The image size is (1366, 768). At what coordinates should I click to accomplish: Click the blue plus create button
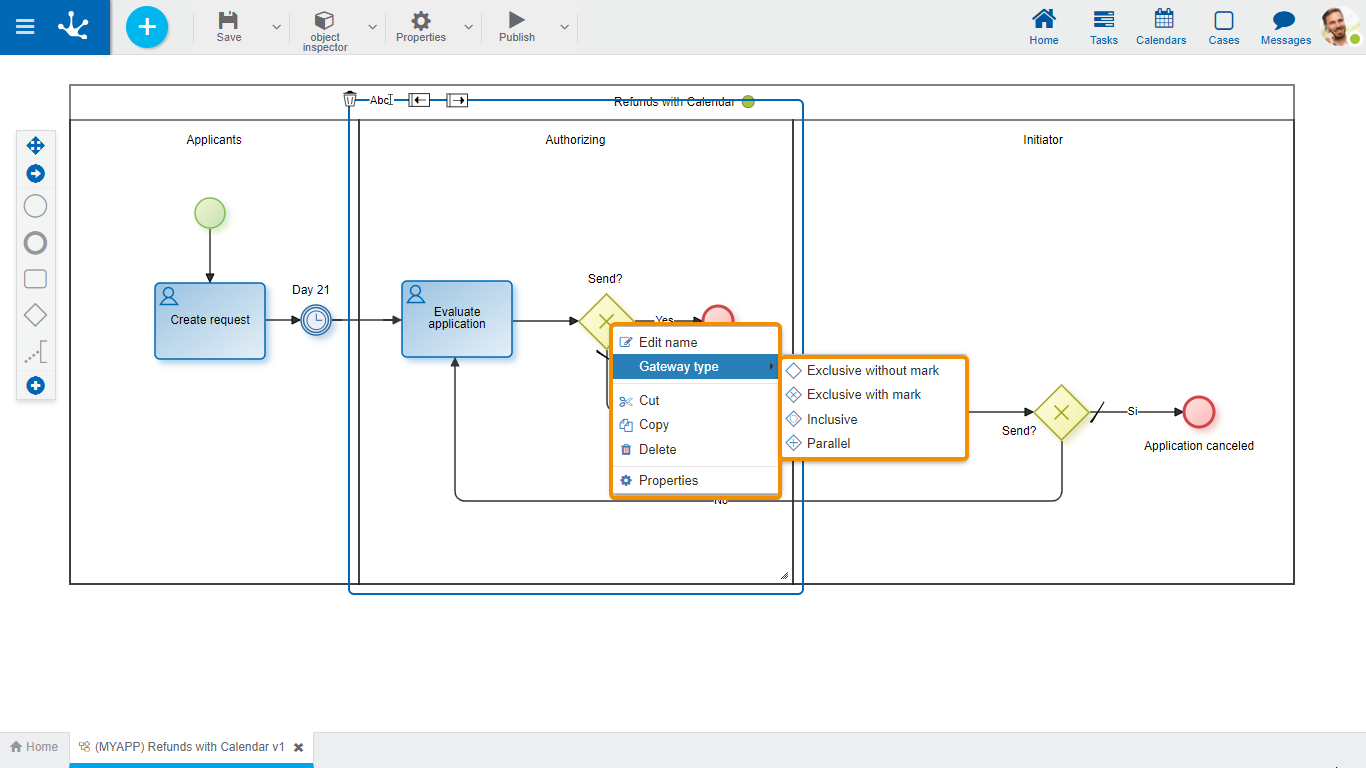pos(147,27)
